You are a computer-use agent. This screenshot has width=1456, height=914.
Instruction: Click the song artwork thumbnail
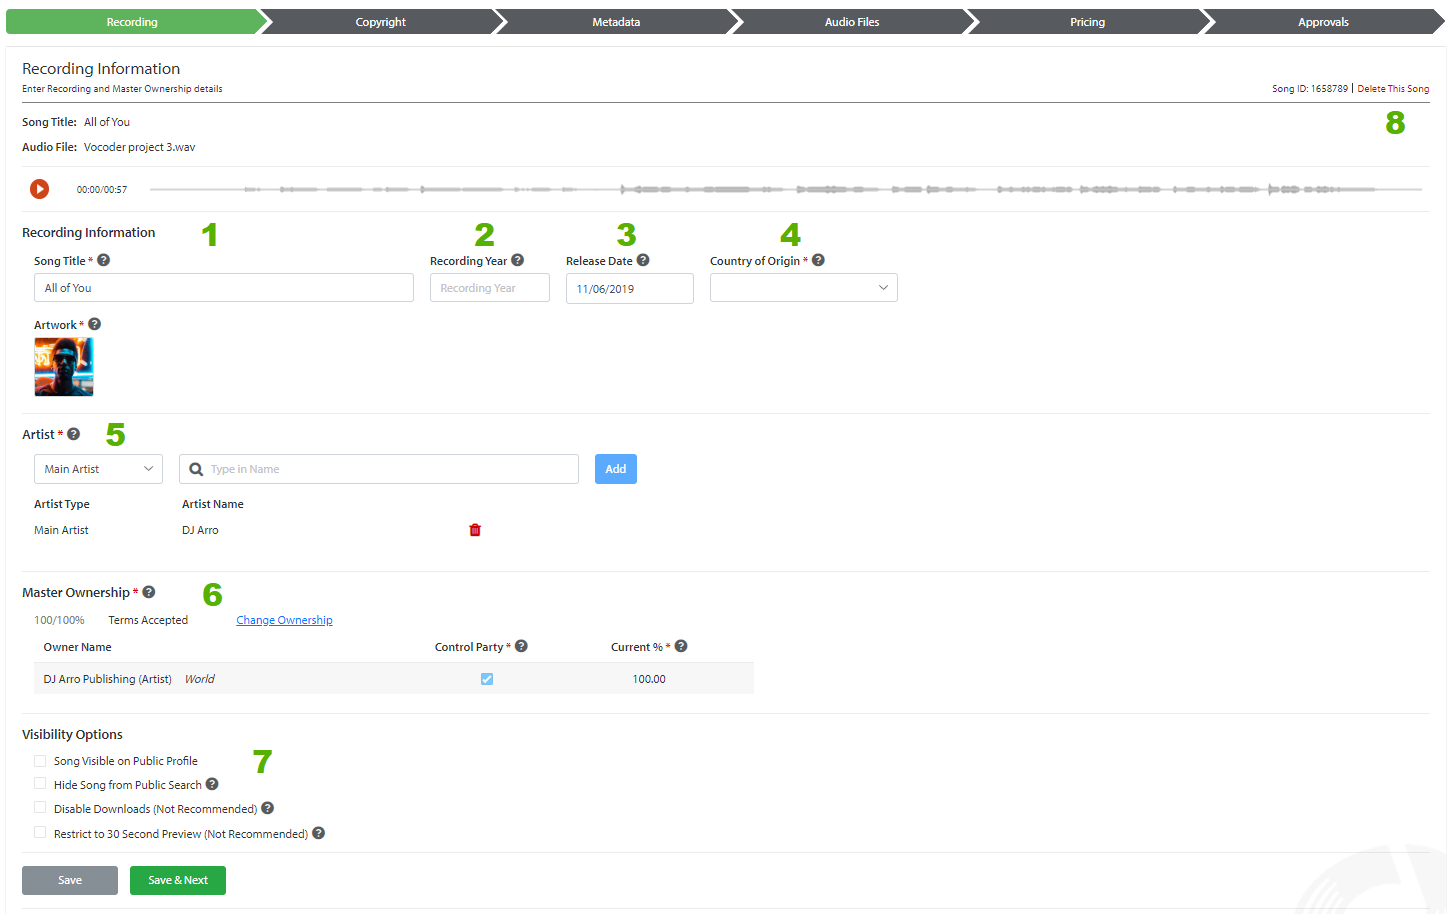[64, 367]
